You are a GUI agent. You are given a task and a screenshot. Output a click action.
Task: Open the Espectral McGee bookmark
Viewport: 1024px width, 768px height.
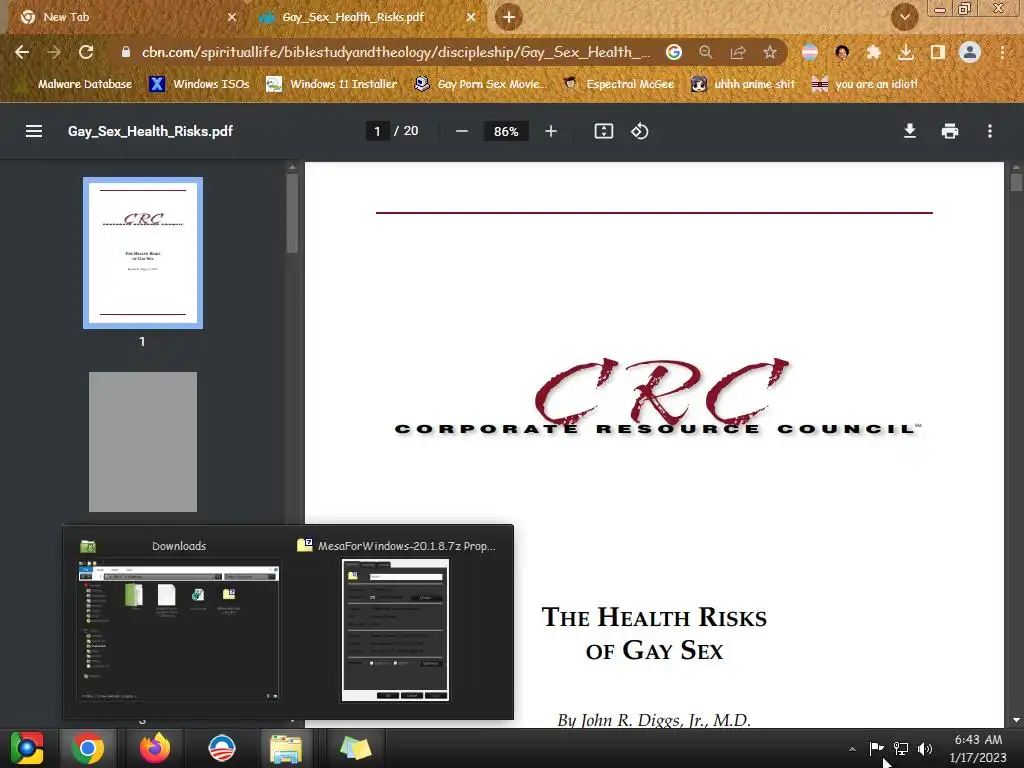point(619,84)
